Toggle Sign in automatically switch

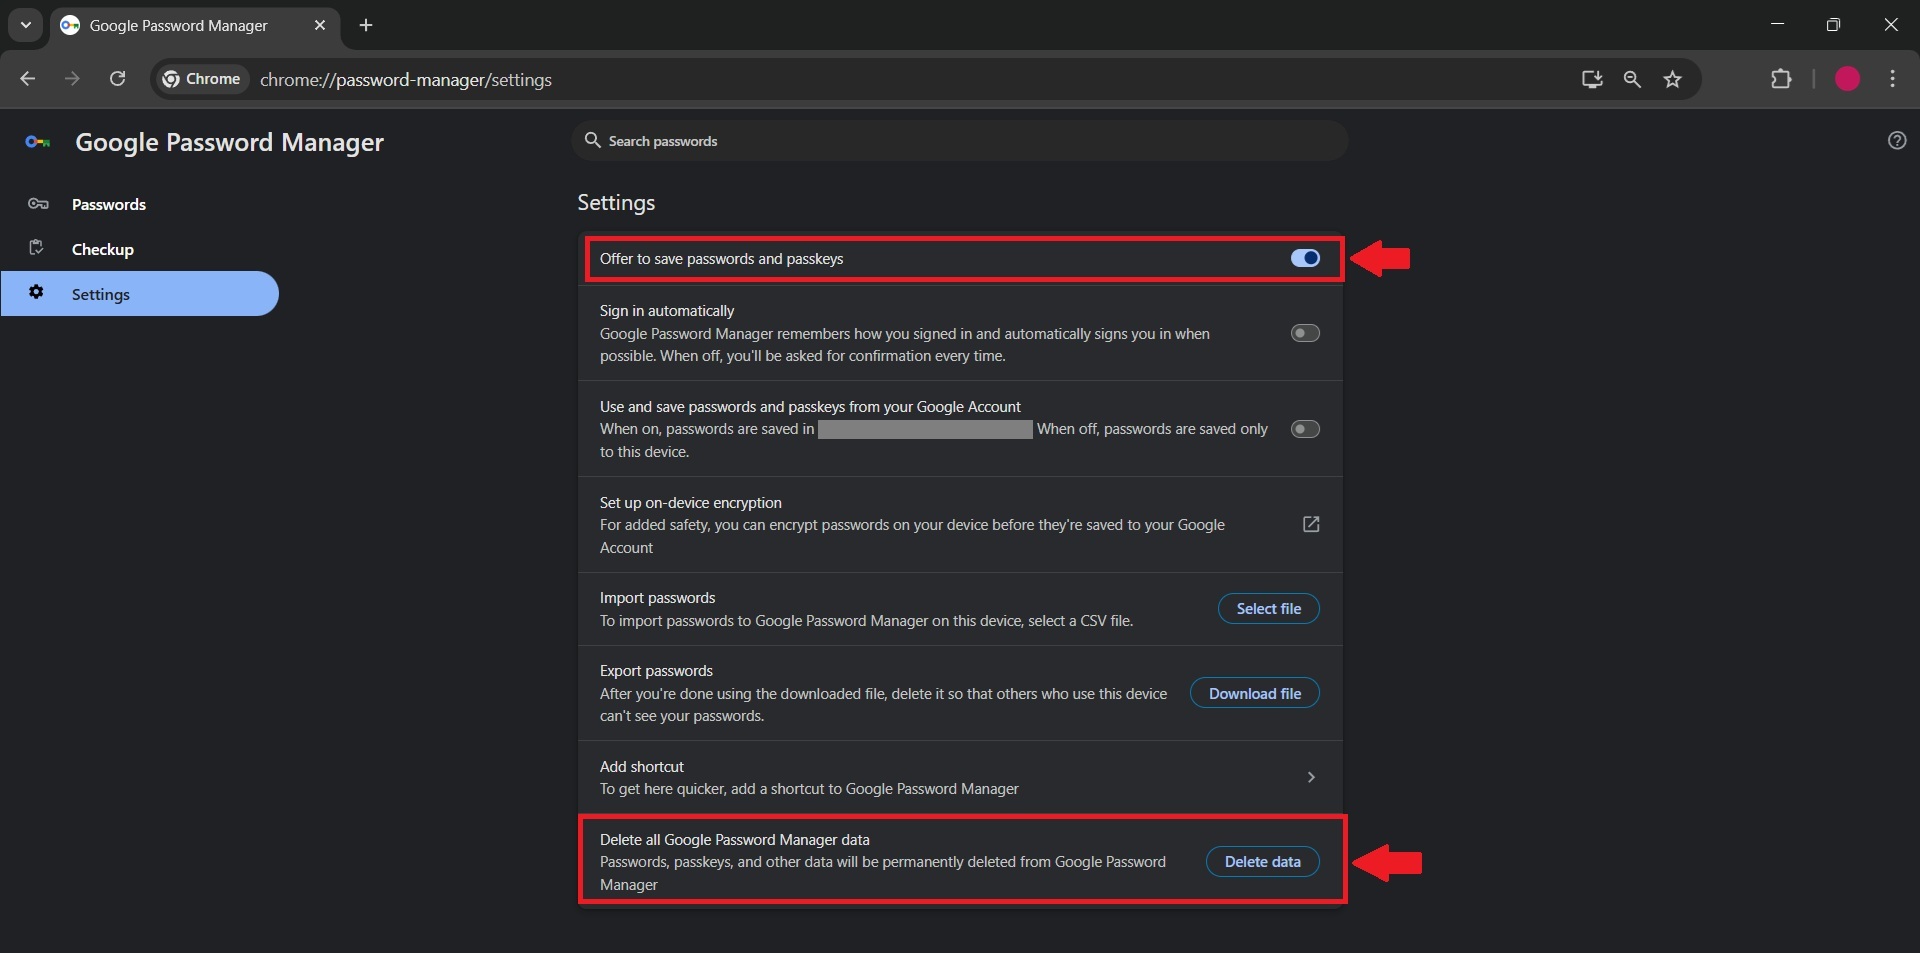(x=1305, y=333)
